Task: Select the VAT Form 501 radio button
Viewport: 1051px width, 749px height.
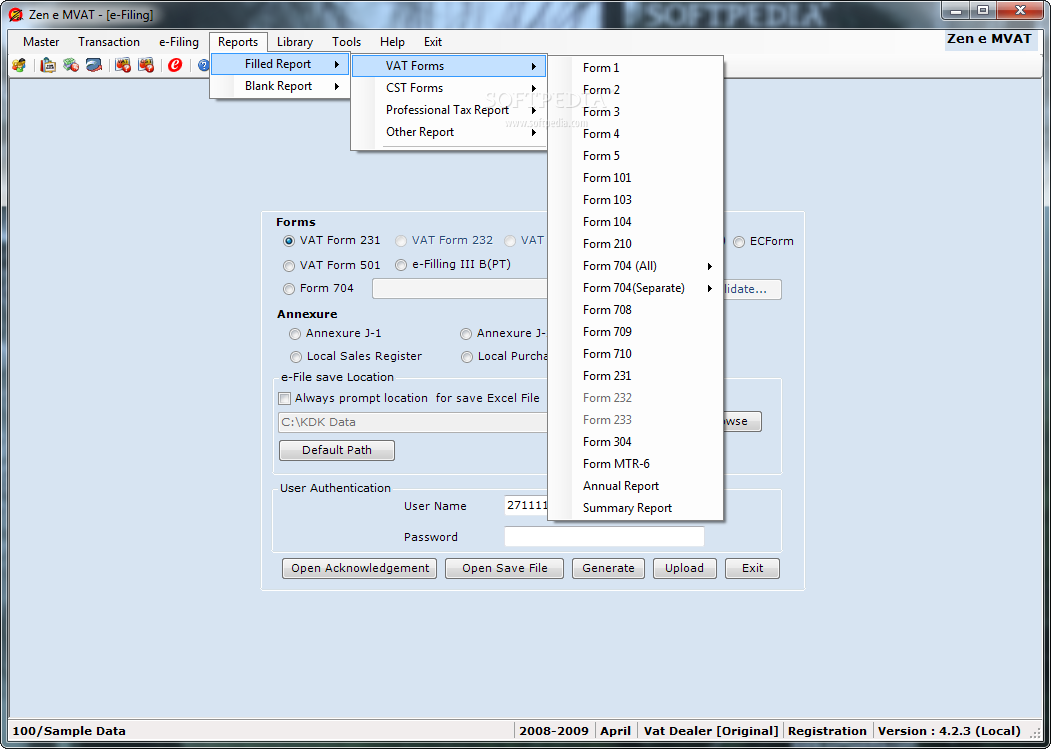Action: 288,266
